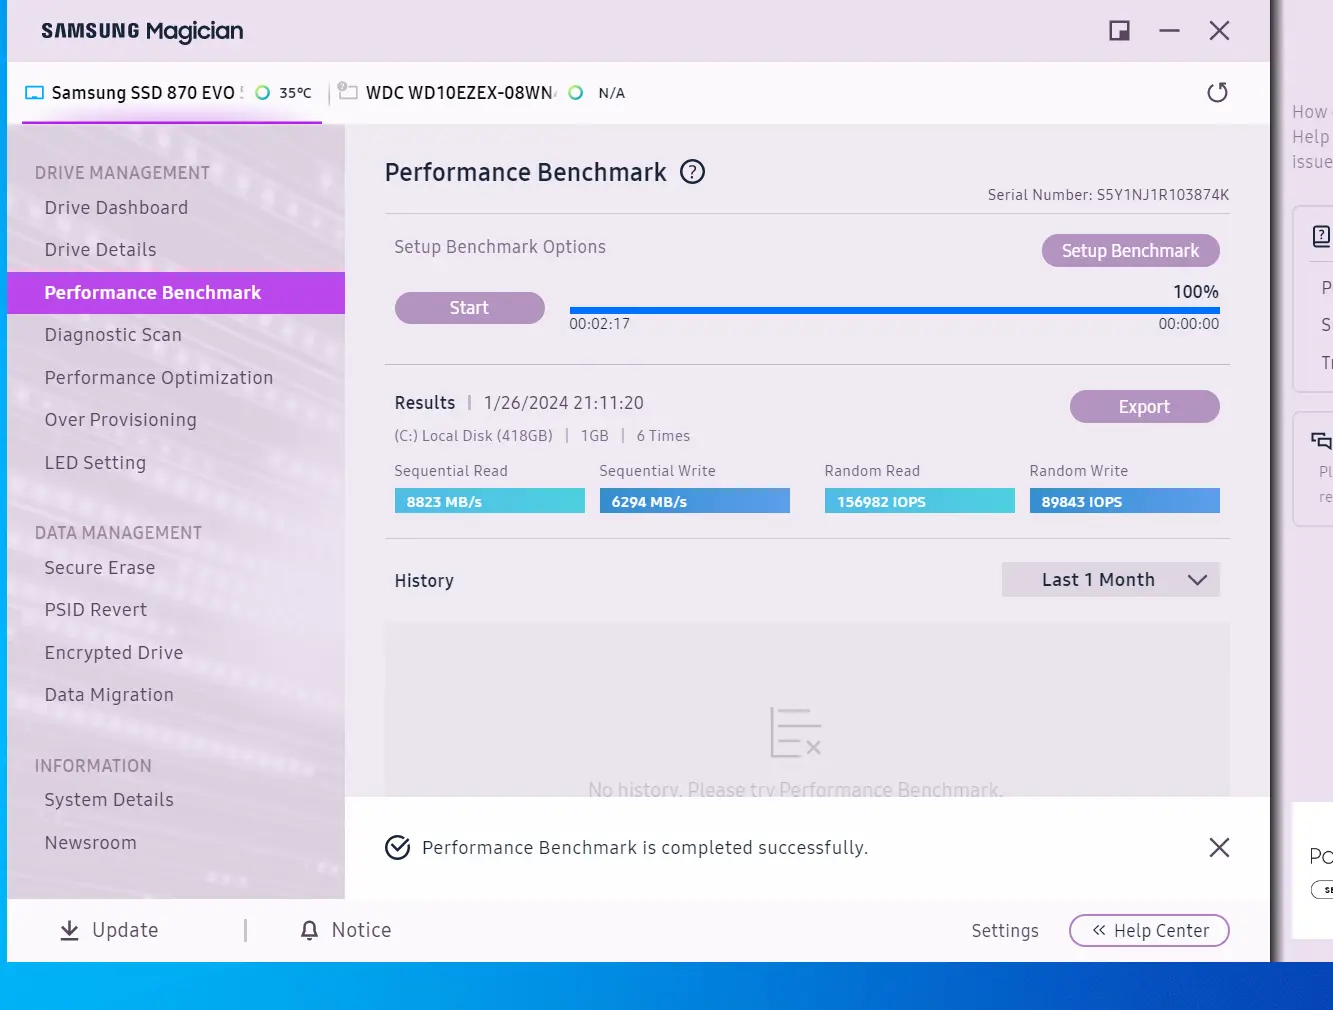Go to Diagnostic Scan
Screen dimensions: 1333x1010
(113, 335)
